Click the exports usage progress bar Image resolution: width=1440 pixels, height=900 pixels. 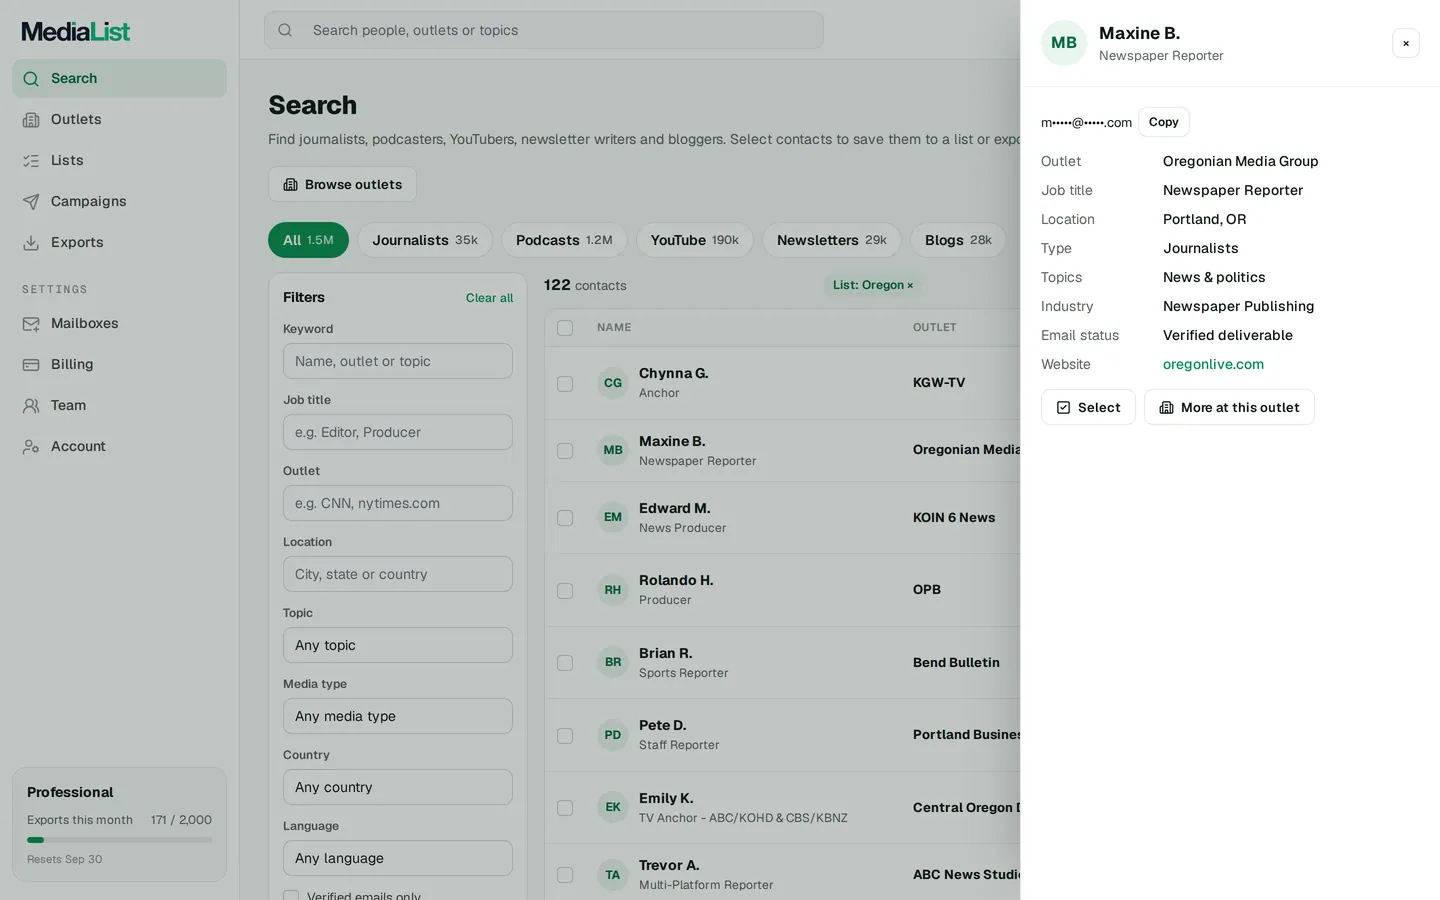click(x=119, y=840)
